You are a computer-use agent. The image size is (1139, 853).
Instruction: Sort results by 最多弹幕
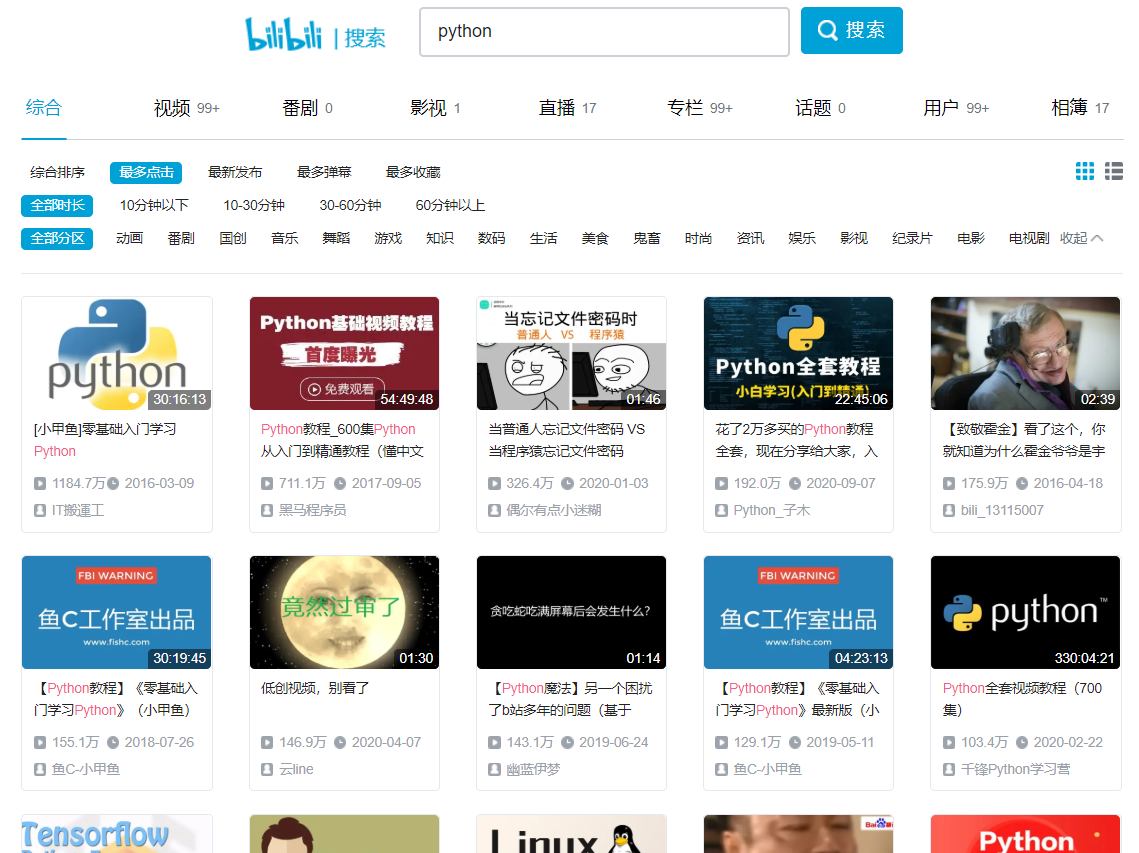coord(324,172)
